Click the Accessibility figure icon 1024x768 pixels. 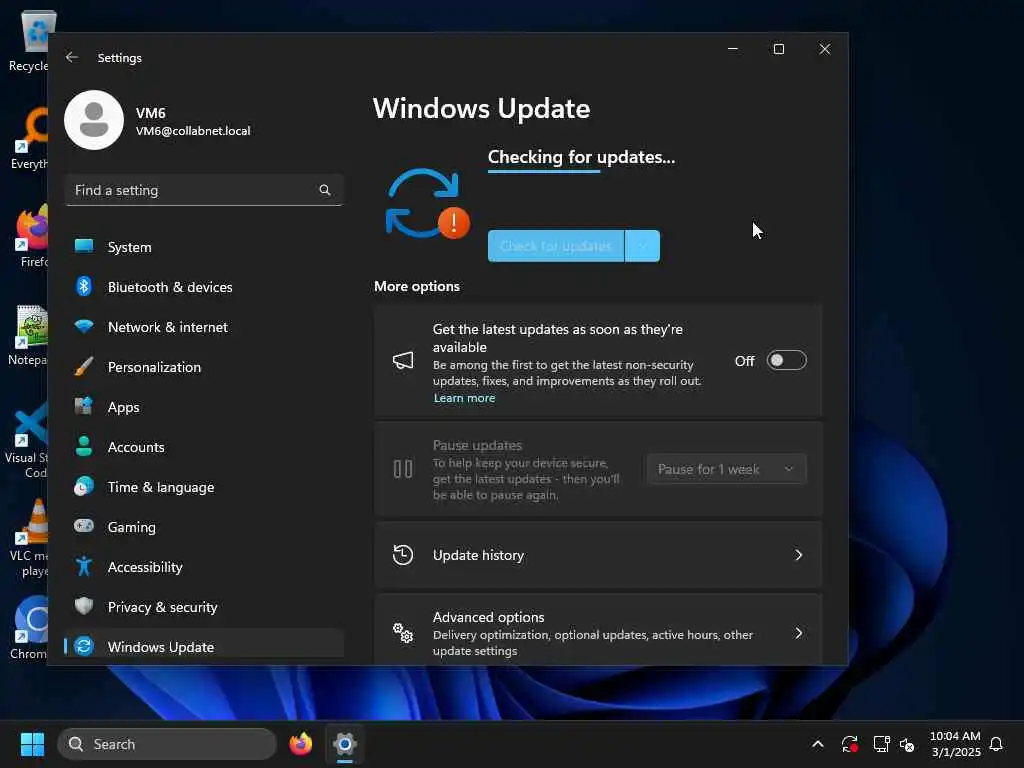click(x=84, y=566)
